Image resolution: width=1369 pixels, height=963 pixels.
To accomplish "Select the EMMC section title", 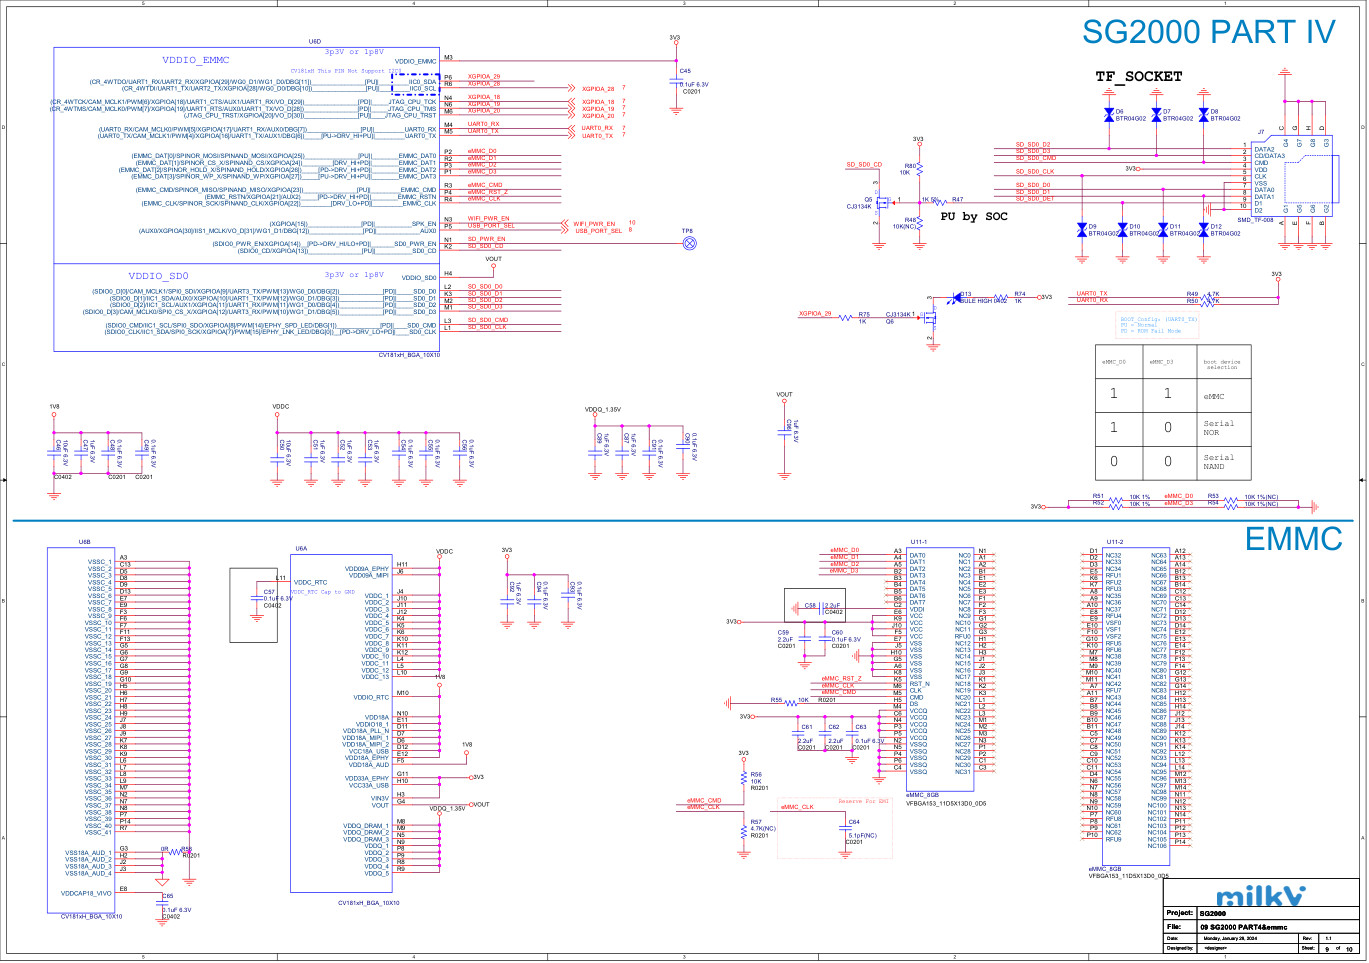I will click(1293, 539).
